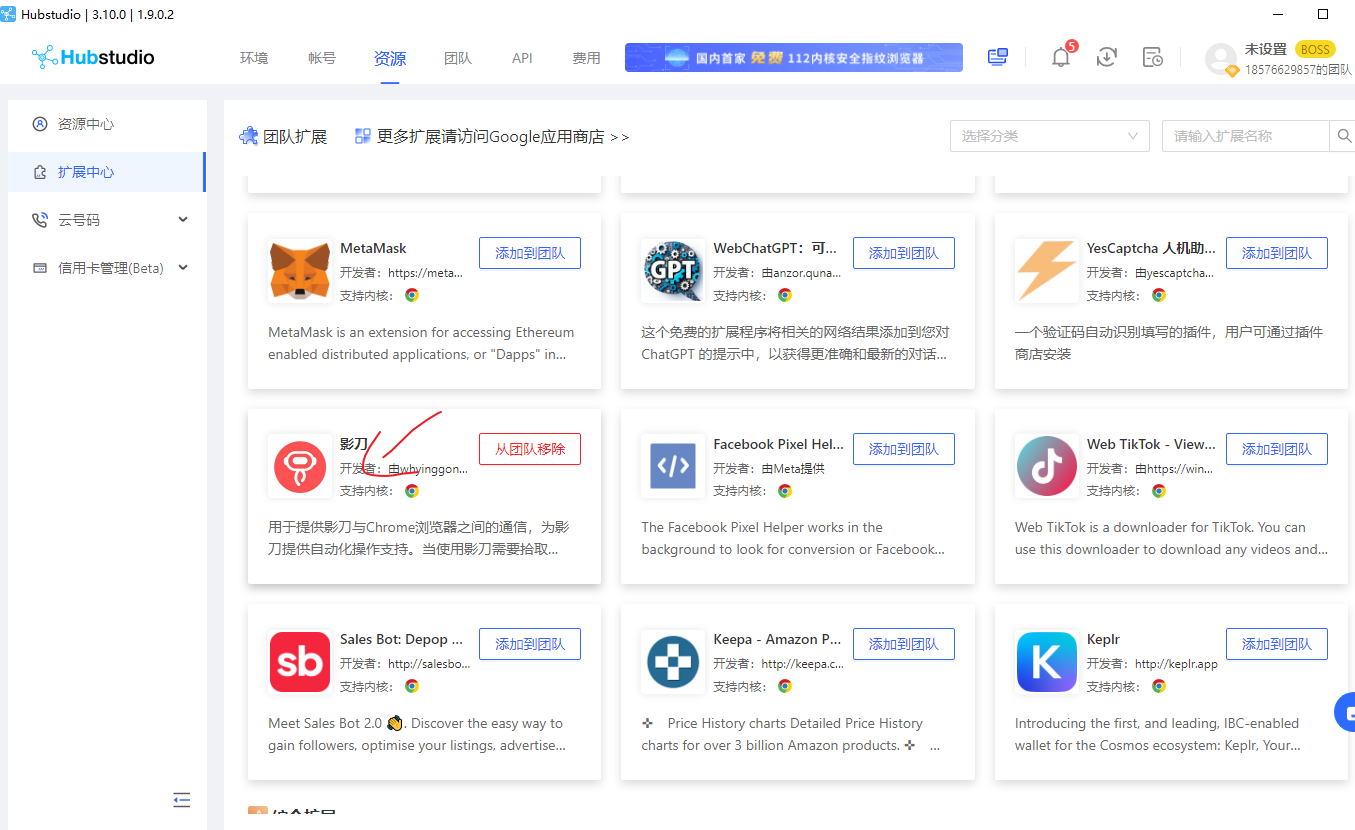Click the Keplr 'K' wallet icon

coord(1047,662)
